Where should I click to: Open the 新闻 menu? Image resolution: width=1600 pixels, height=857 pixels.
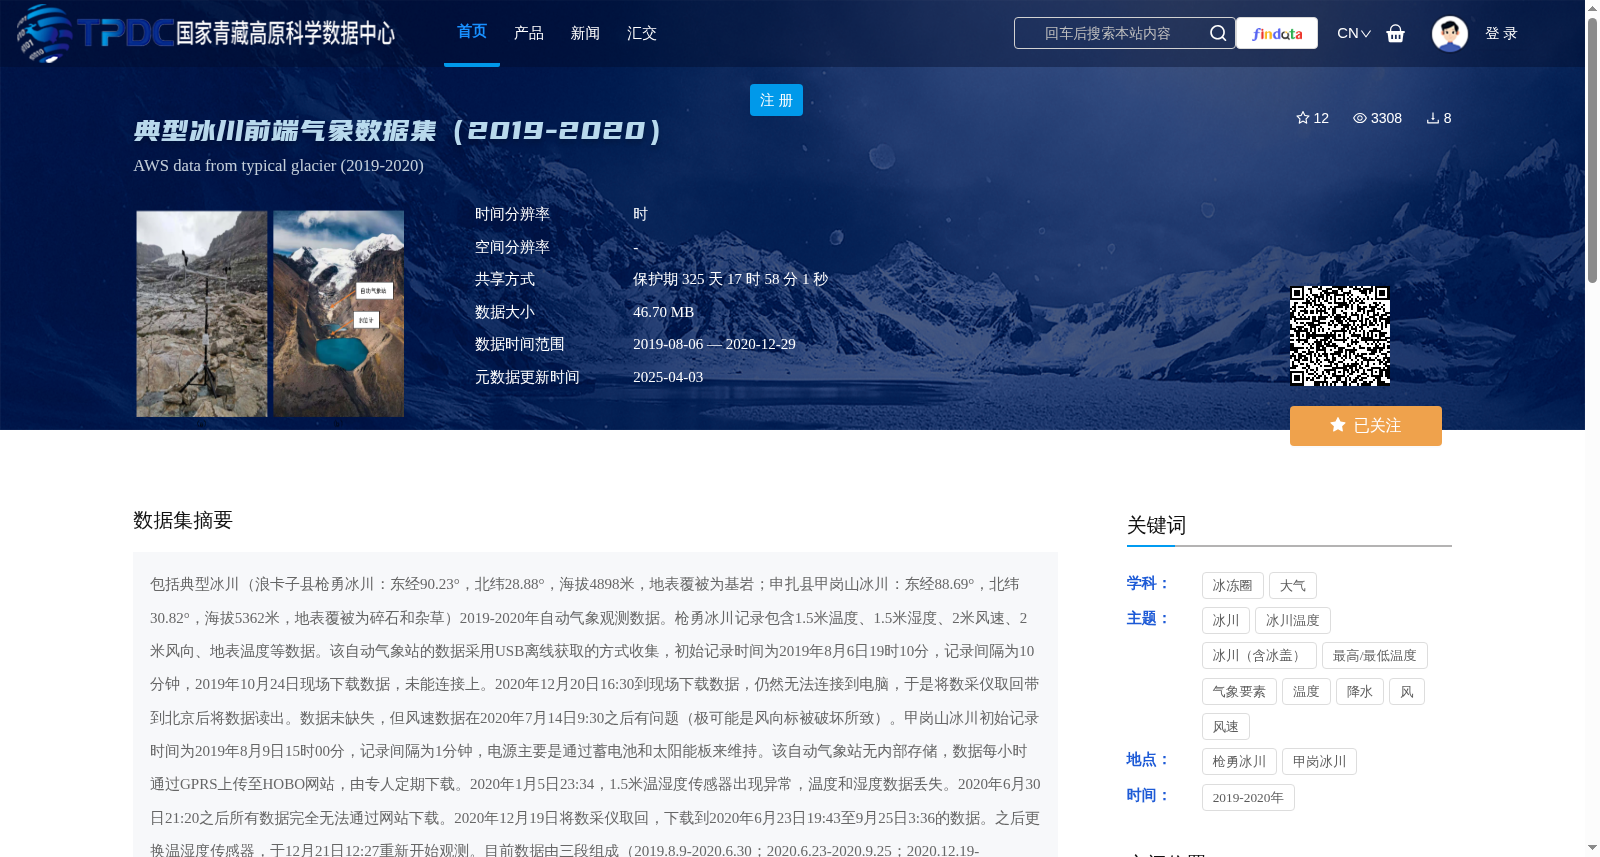tap(585, 33)
